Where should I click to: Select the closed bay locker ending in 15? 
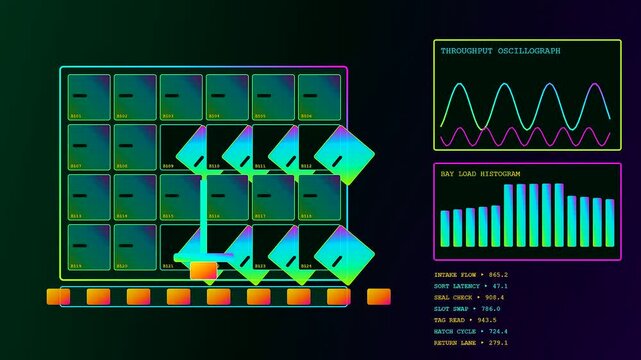tap(181, 197)
